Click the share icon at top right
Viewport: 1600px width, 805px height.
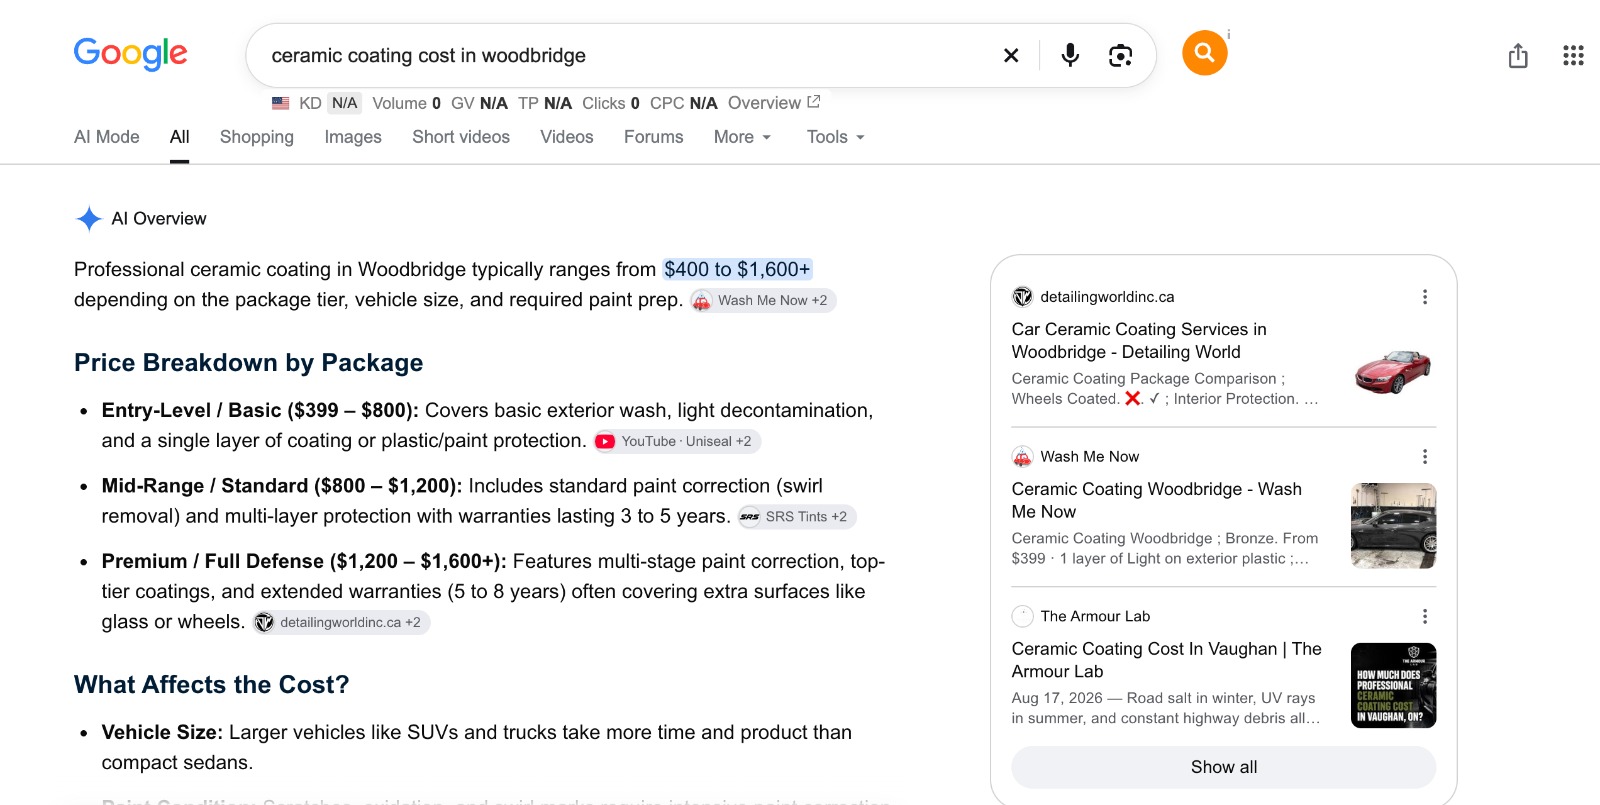pyautogui.click(x=1518, y=55)
